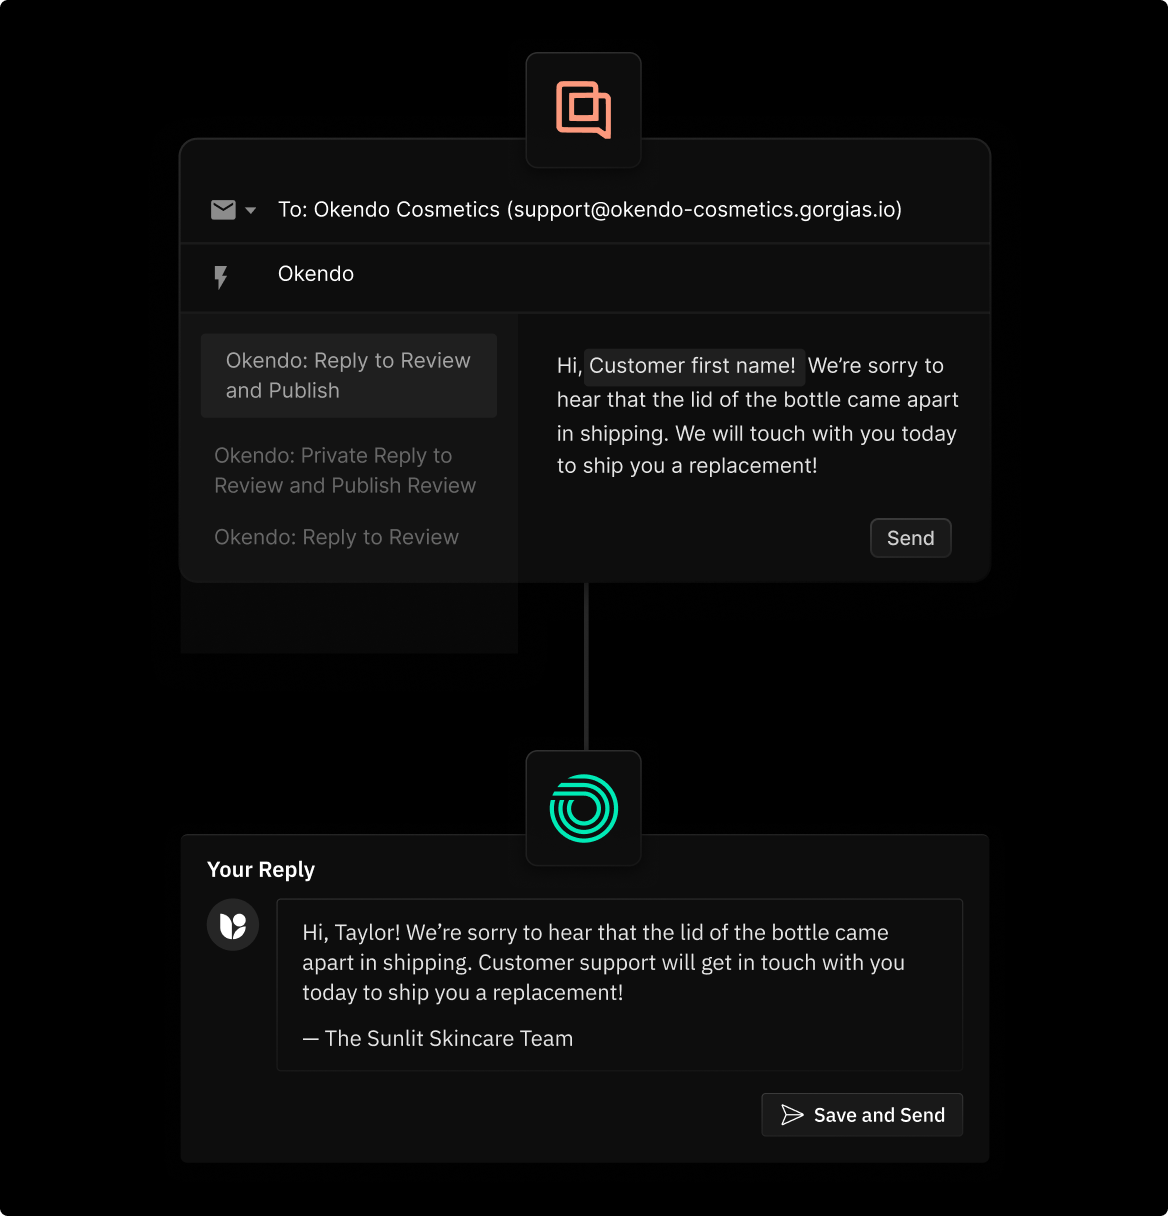The image size is (1168, 1216).
Task: Select 'Okendo: Reply to Review and Publish' macro
Action: pyautogui.click(x=348, y=375)
